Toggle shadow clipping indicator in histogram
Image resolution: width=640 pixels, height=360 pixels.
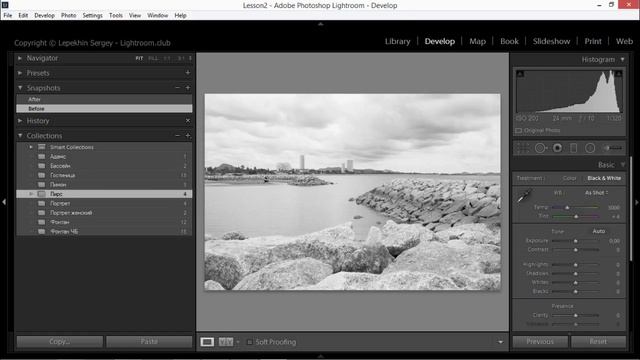click(520, 74)
